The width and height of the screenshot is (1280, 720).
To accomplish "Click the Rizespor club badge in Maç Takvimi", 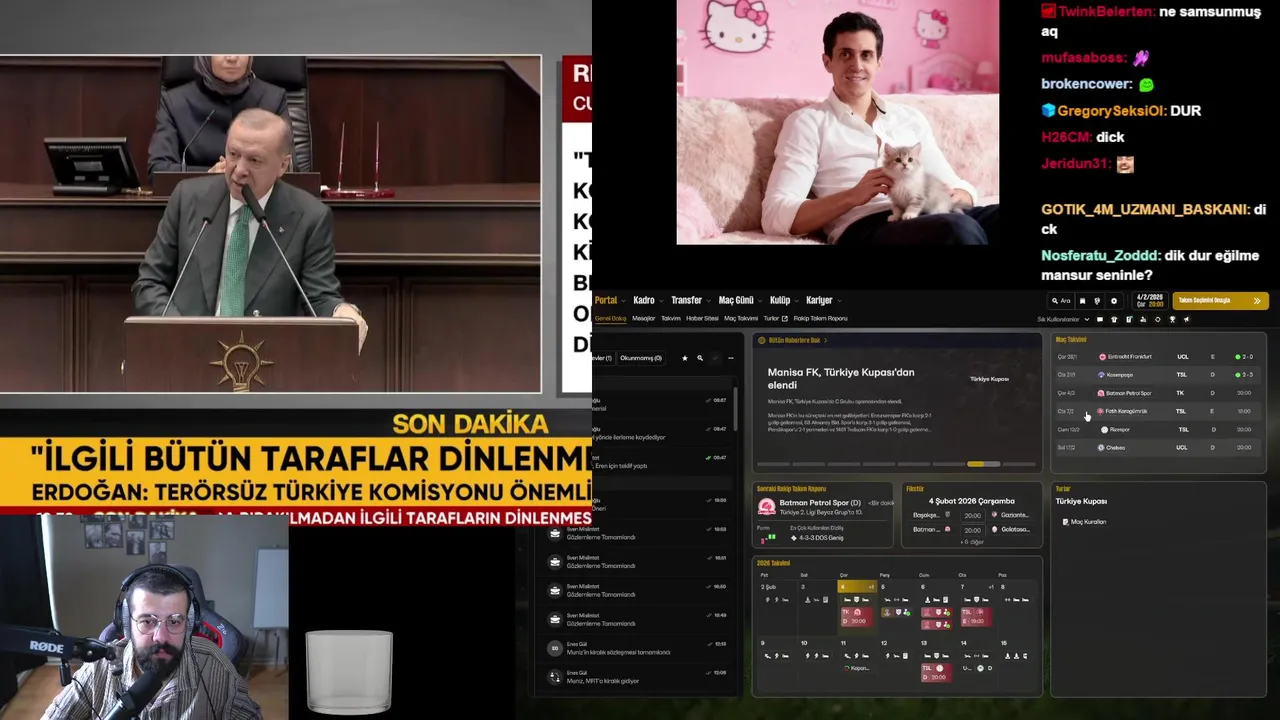I will [1104, 430].
